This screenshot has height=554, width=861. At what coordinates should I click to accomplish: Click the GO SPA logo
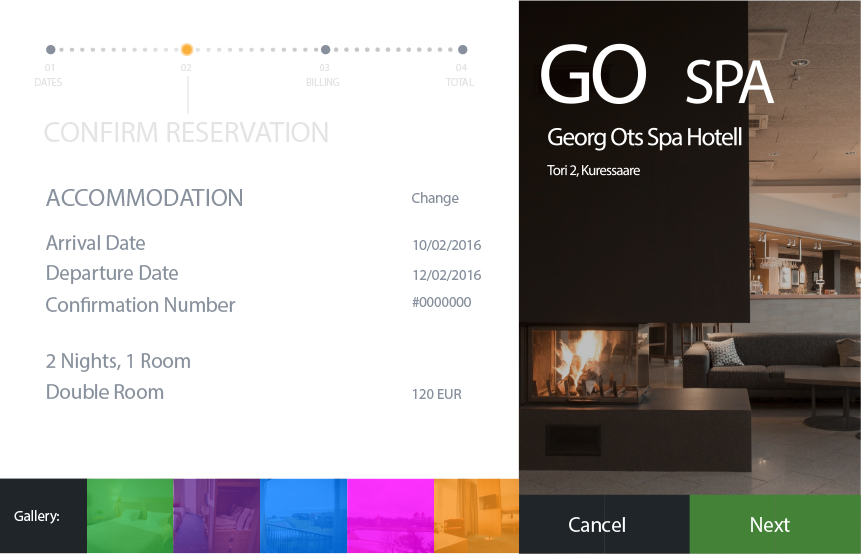point(655,76)
